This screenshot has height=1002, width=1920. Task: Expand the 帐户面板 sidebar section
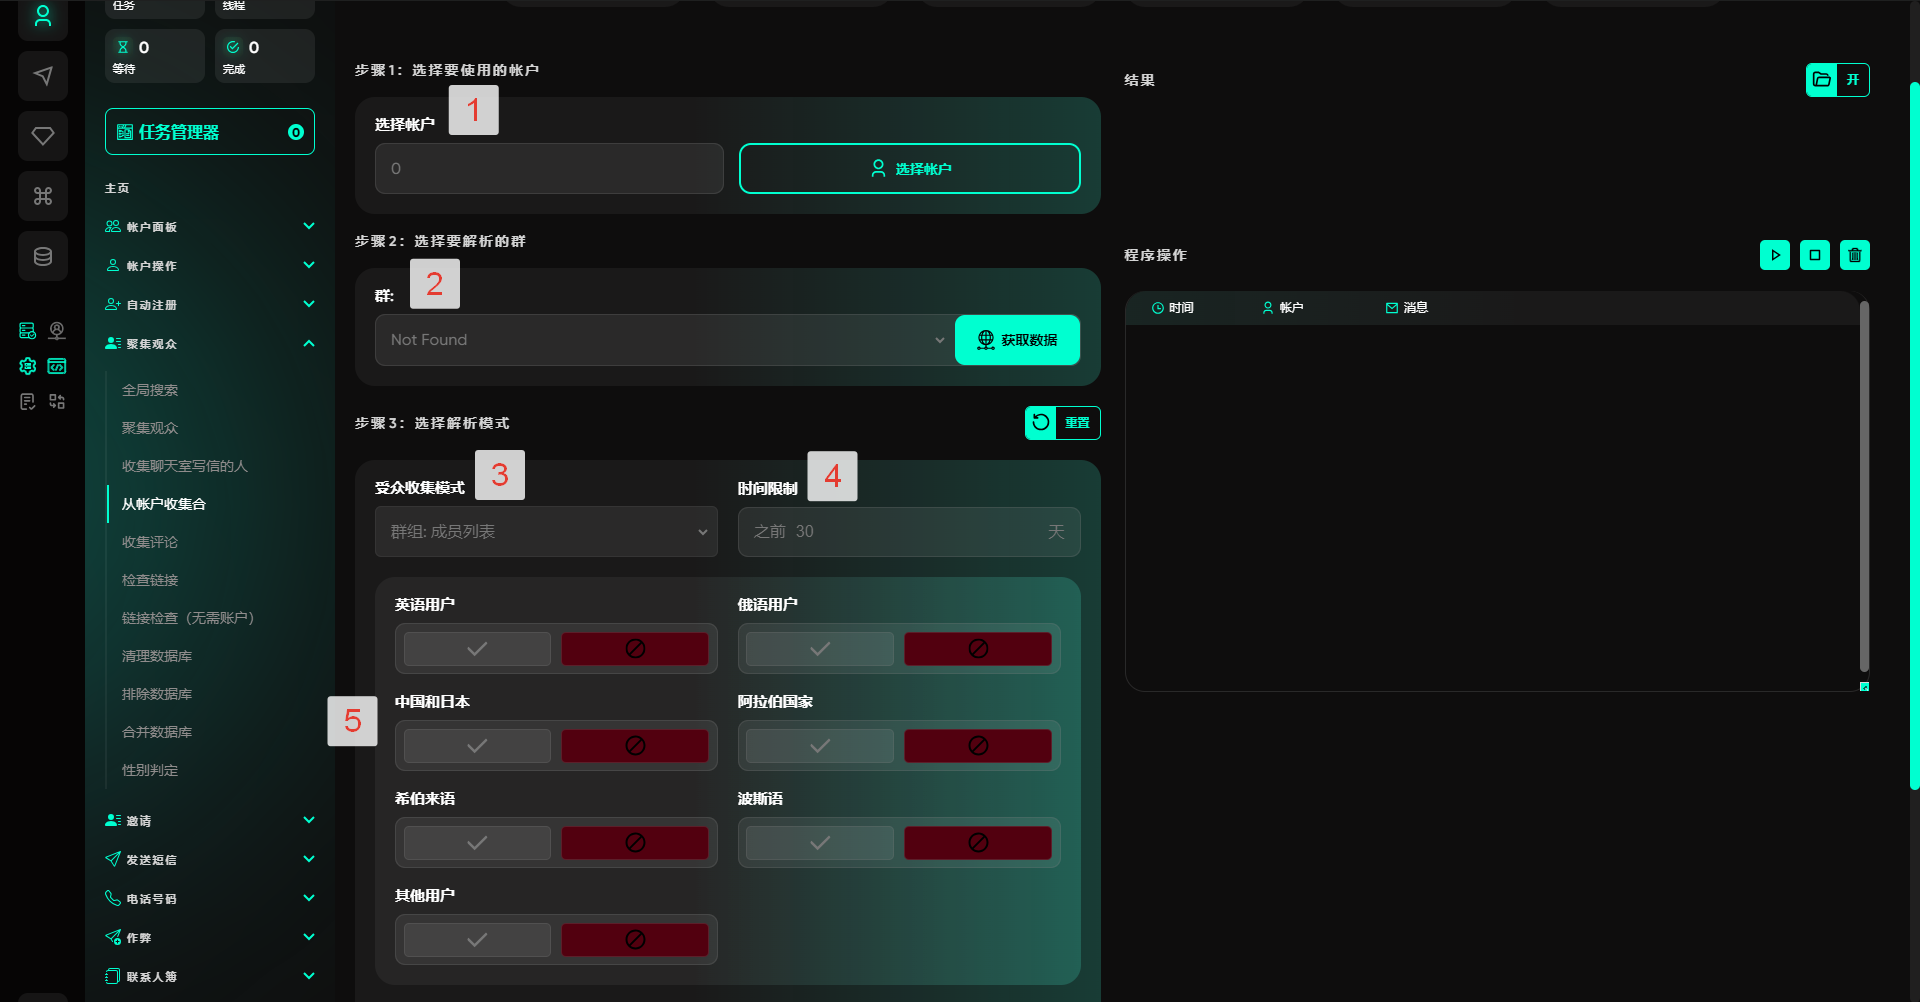pos(210,227)
